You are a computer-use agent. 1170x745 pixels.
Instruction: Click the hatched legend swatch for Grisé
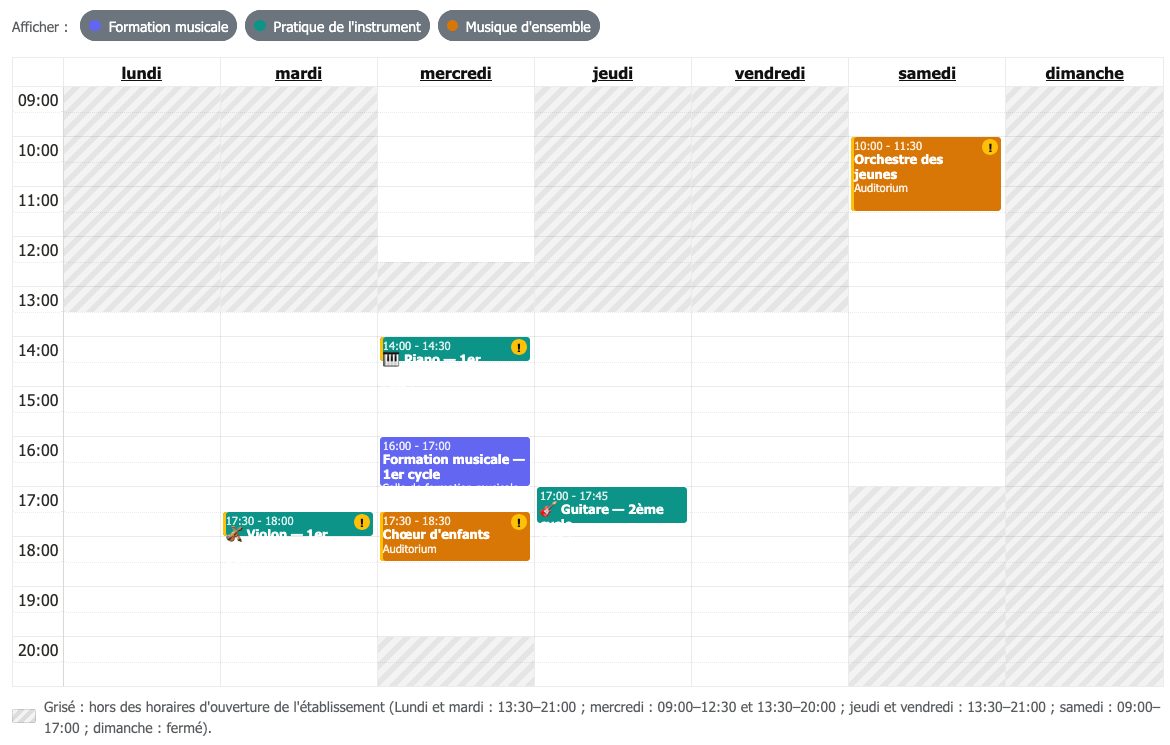click(24, 717)
